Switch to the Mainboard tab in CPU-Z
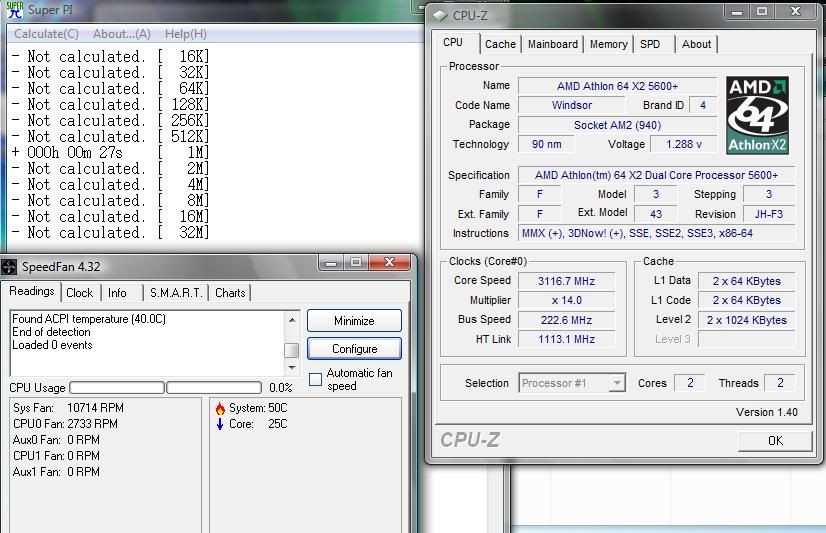The image size is (826, 533). pyautogui.click(x=553, y=44)
